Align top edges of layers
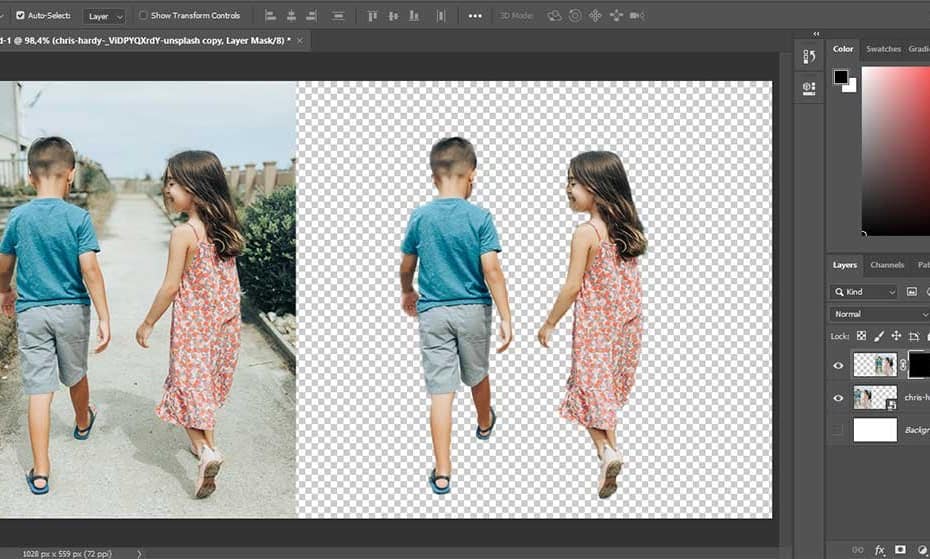 click(x=372, y=16)
